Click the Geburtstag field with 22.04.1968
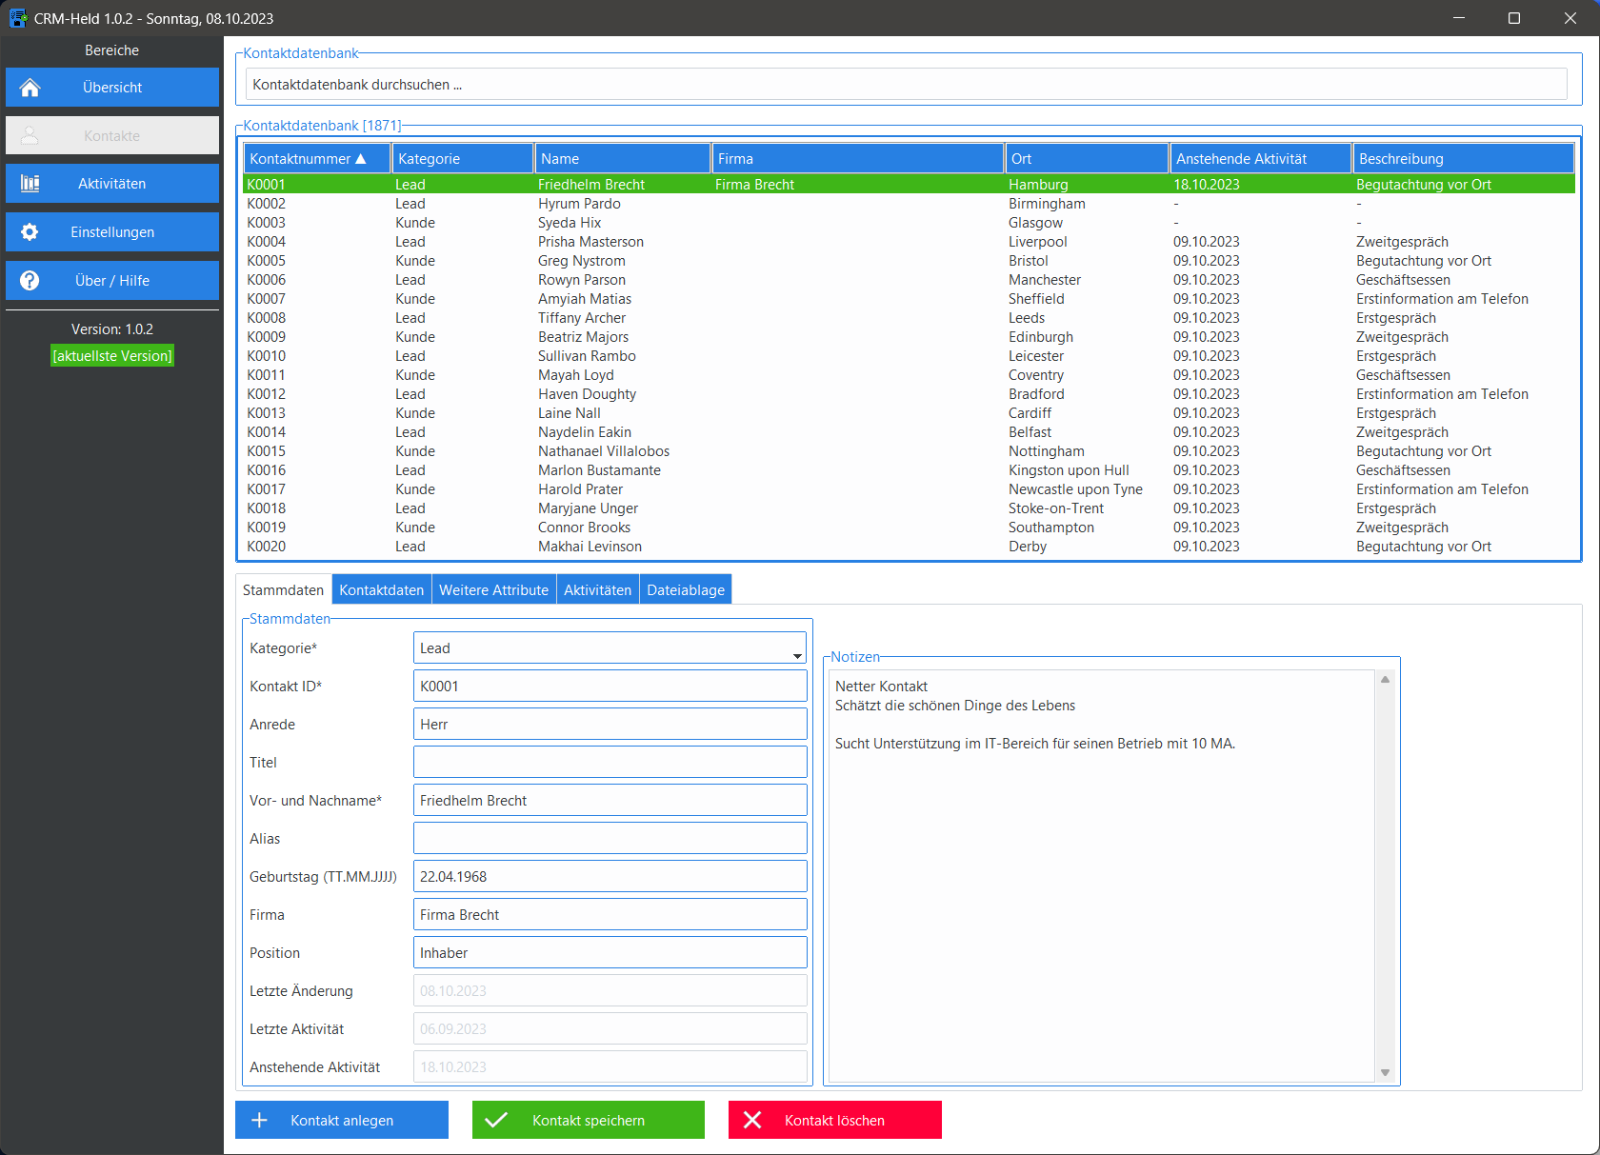The width and height of the screenshot is (1600, 1155). coord(610,876)
